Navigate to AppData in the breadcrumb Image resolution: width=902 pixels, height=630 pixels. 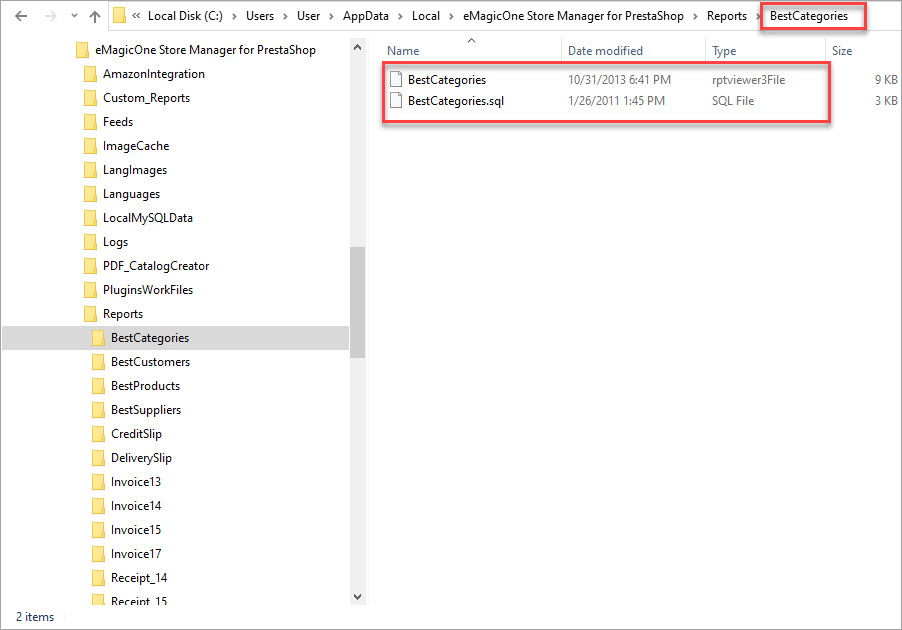tap(366, 16)
